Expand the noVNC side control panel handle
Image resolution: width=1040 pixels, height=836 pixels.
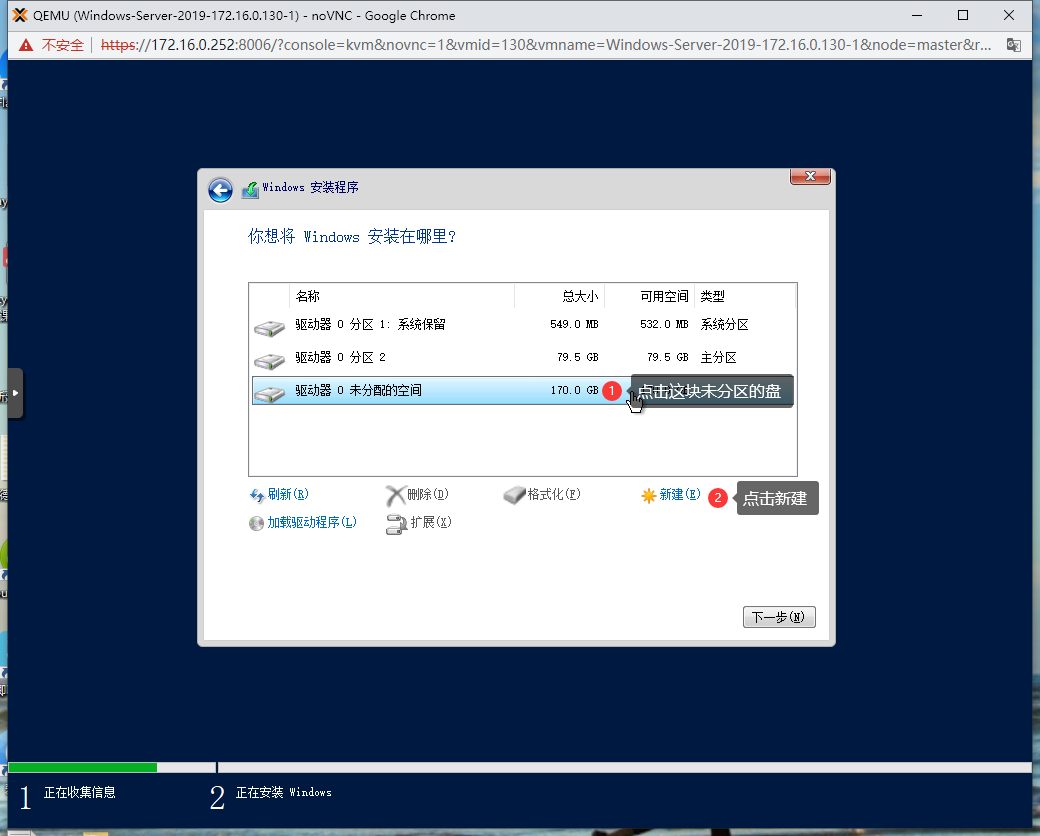pyautogui.click(x=15, y=393)
